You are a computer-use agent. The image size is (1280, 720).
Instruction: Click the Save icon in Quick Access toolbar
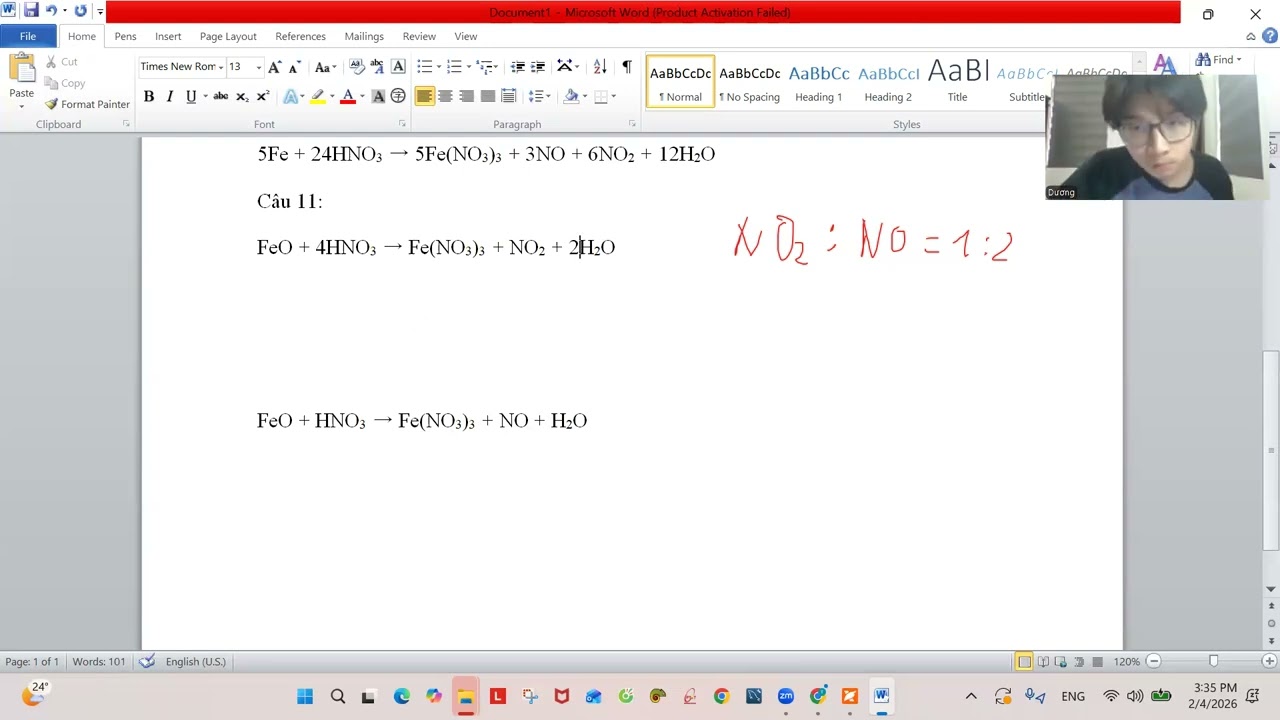coord(31,11)
